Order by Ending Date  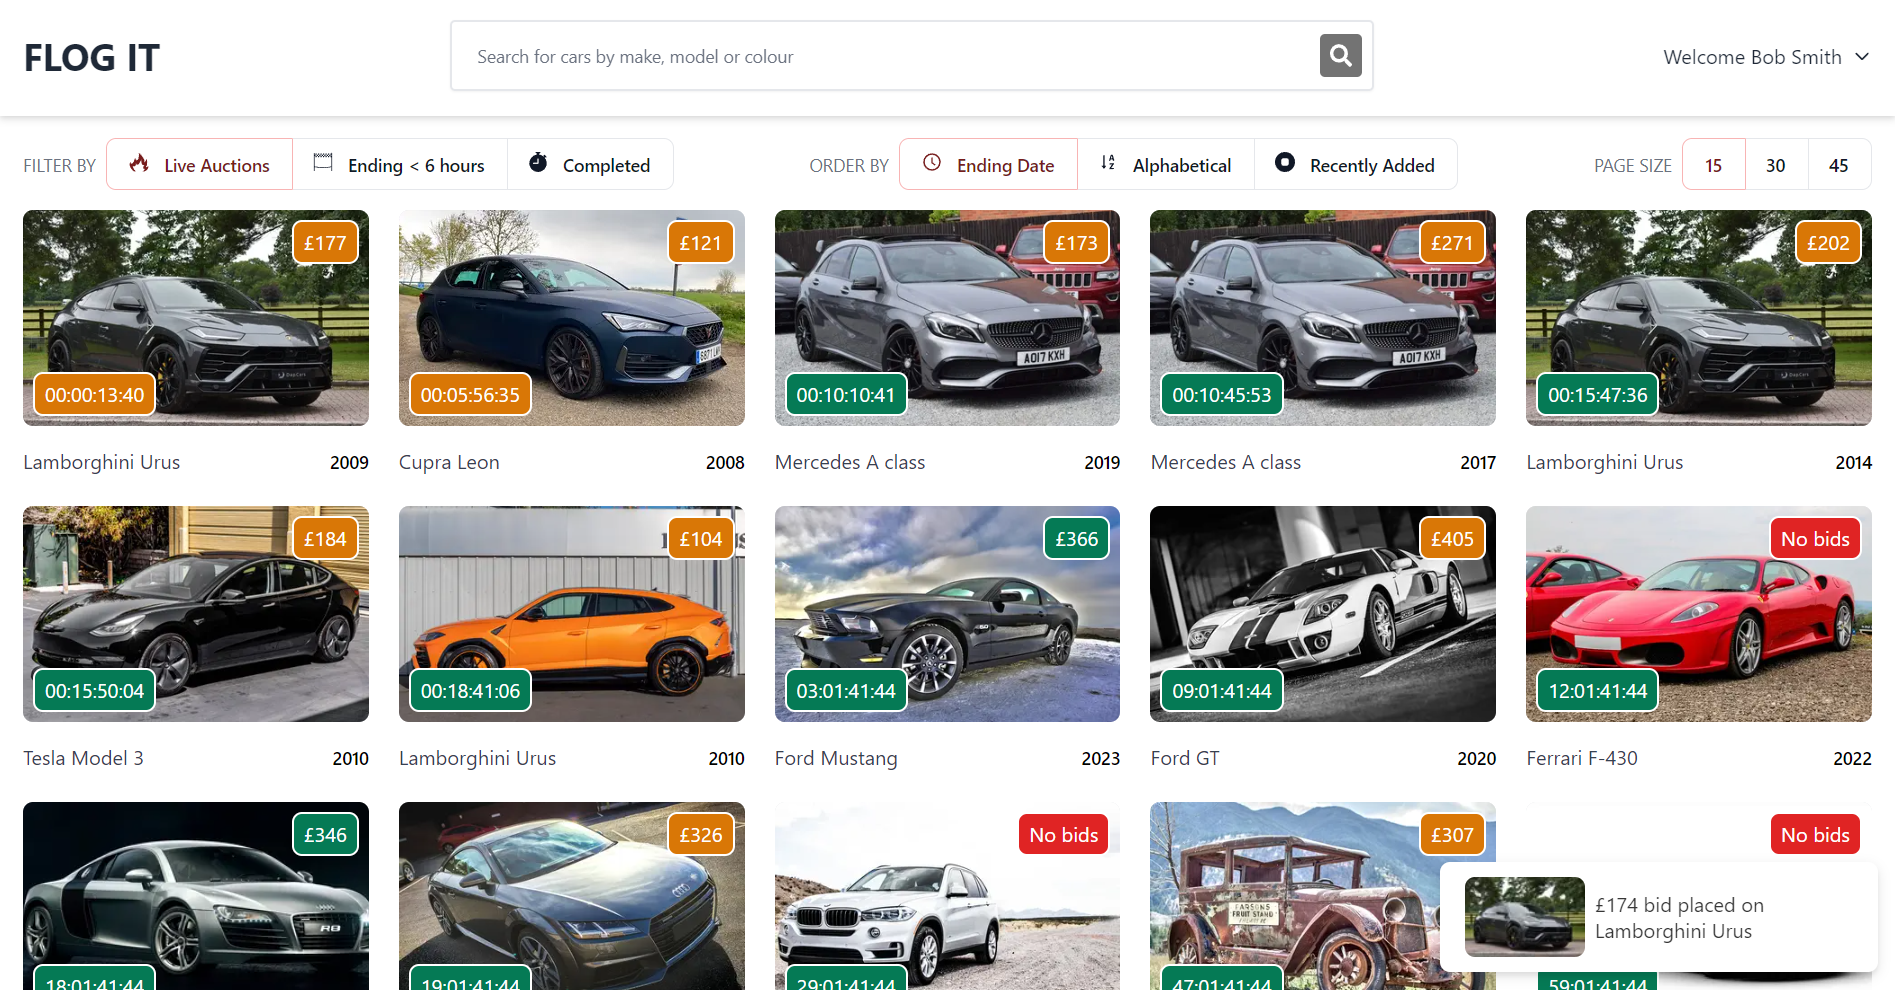point(988,164)
